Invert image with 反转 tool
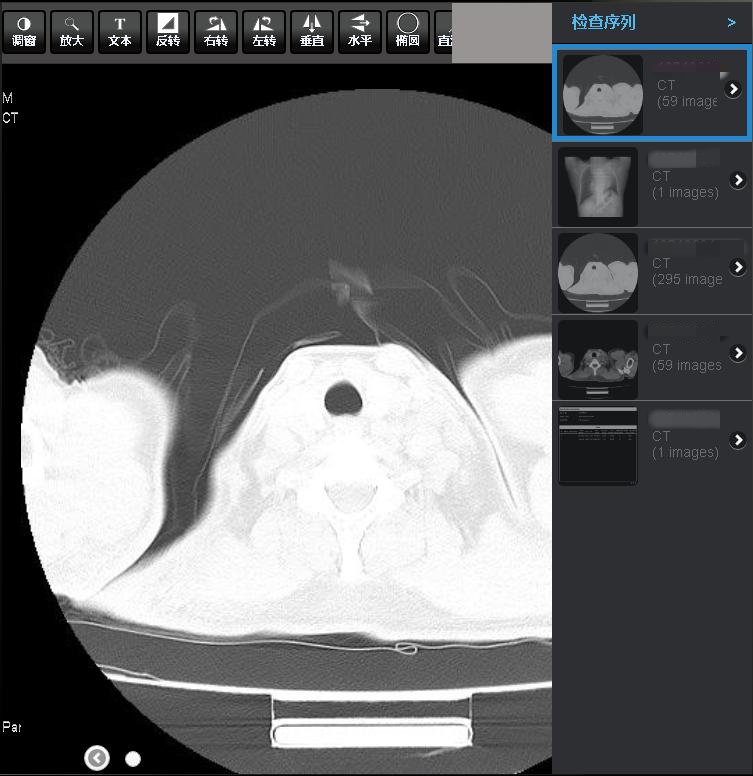753x776 pixels. (168, 32)
